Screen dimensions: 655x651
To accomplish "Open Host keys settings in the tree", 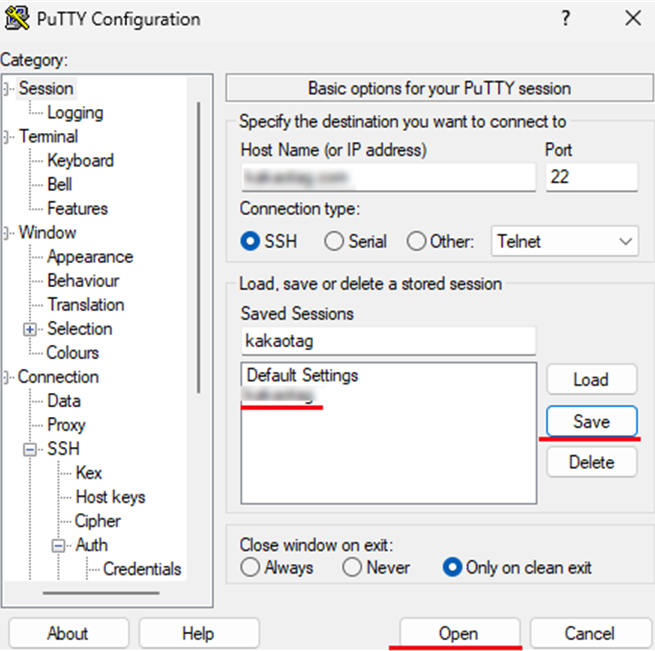I will (110, 497).
